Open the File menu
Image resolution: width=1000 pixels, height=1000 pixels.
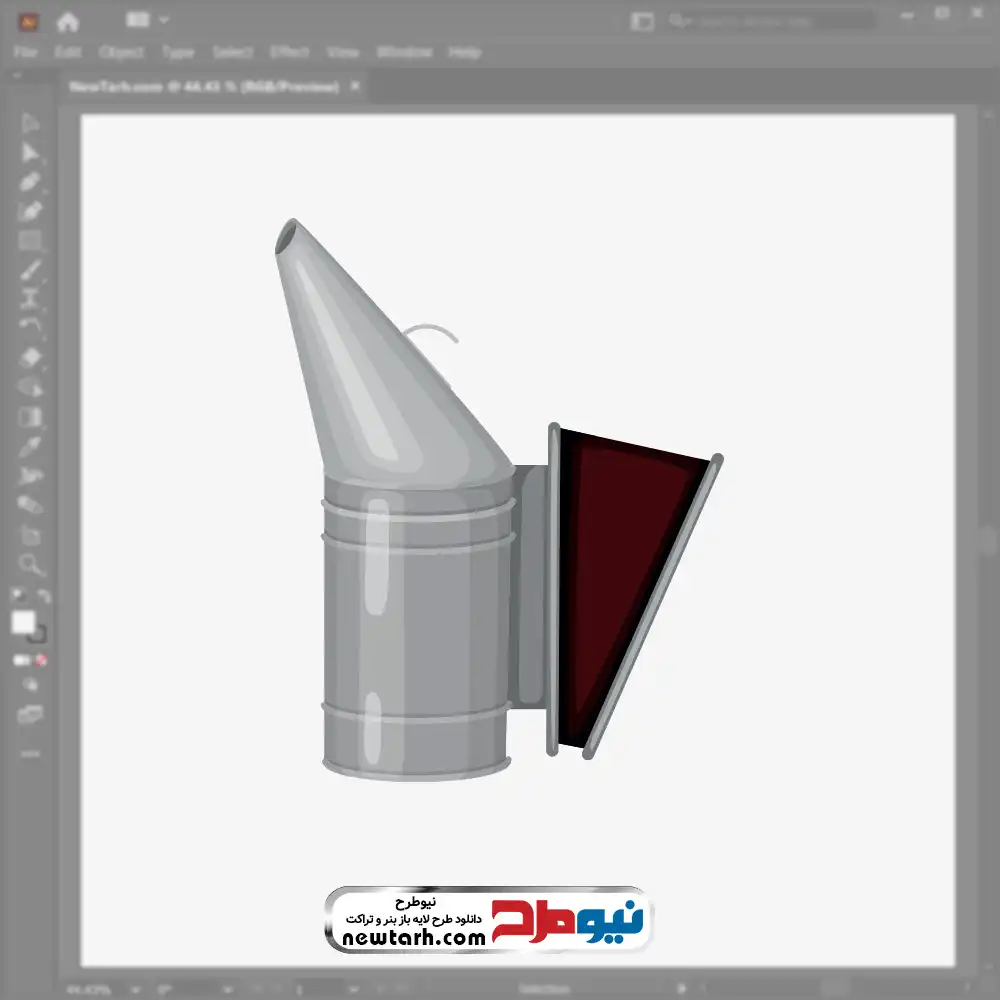pos(25,52)
